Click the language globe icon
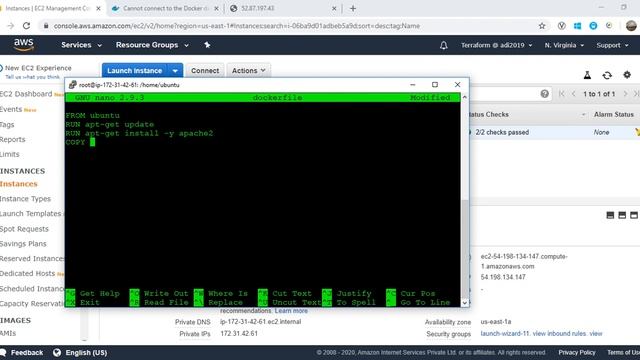This screenshot has width=640, height=360. coord(57,353)
